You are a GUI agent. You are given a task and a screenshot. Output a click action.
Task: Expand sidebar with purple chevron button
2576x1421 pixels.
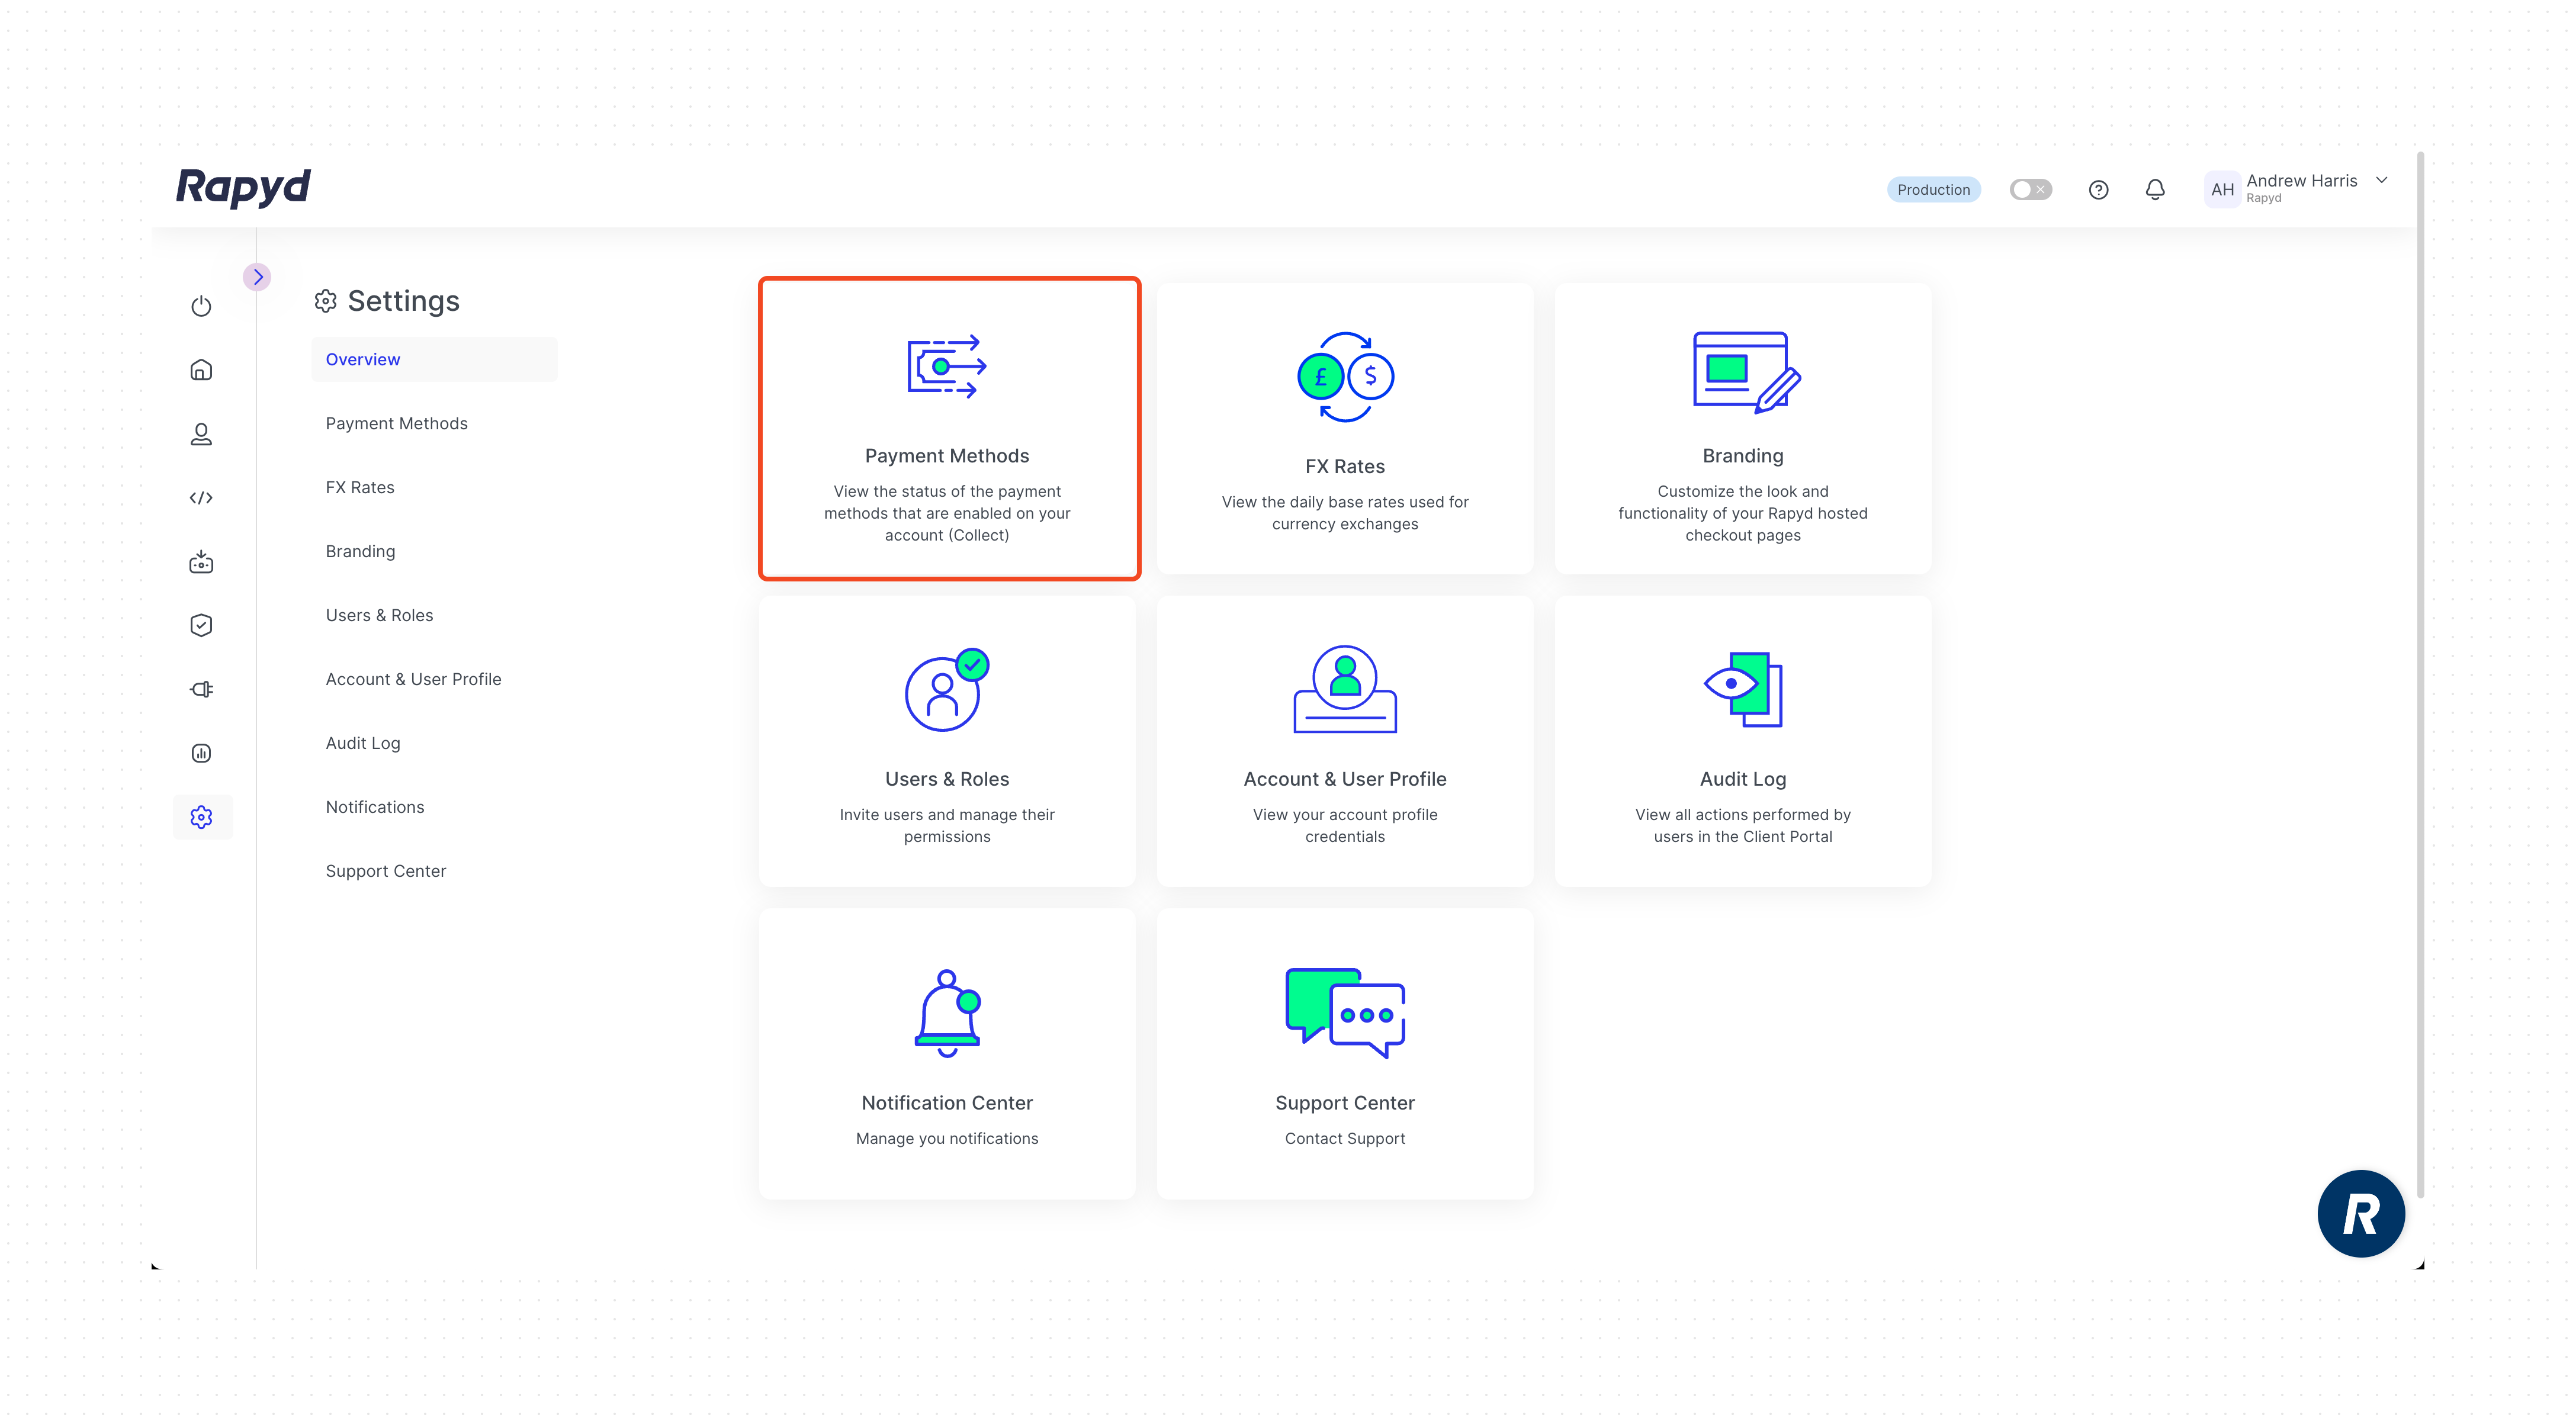(258, 277)
